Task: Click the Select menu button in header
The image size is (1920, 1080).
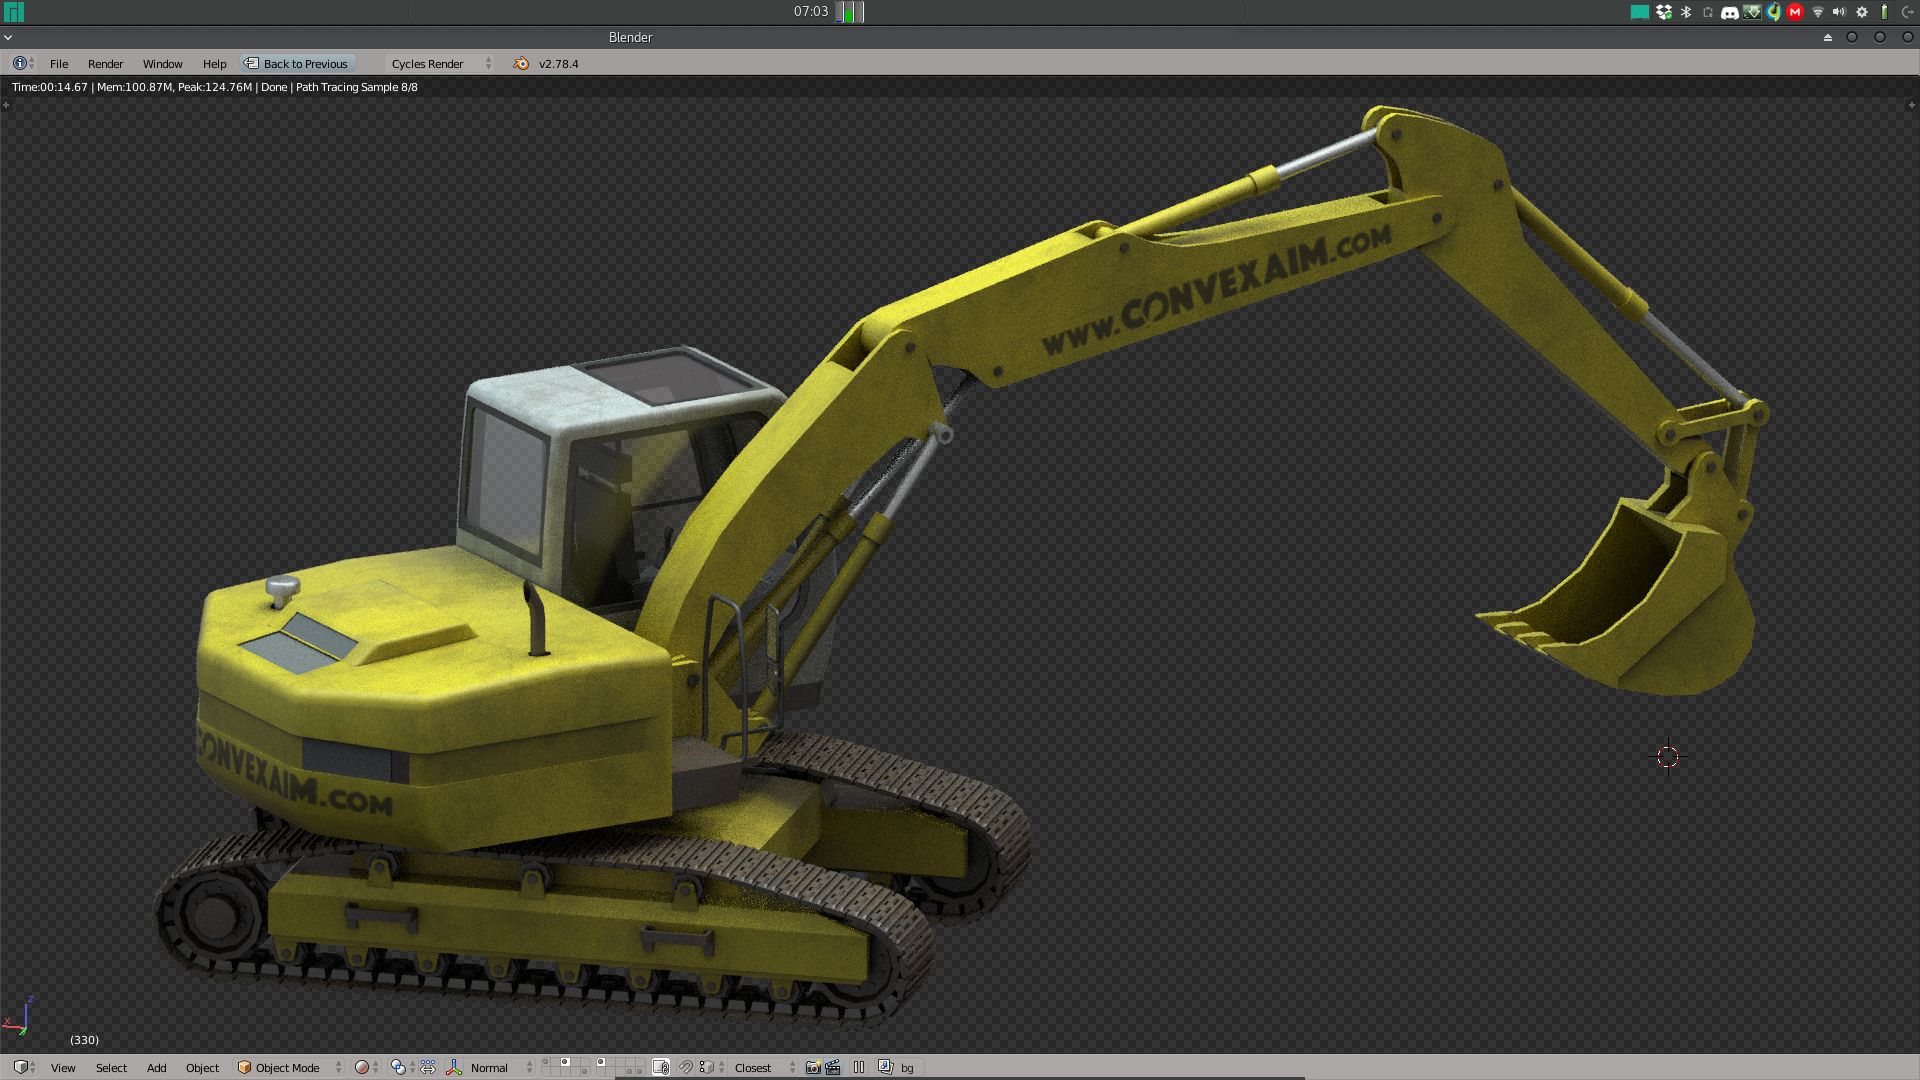Action: [x=111, y=1067]
